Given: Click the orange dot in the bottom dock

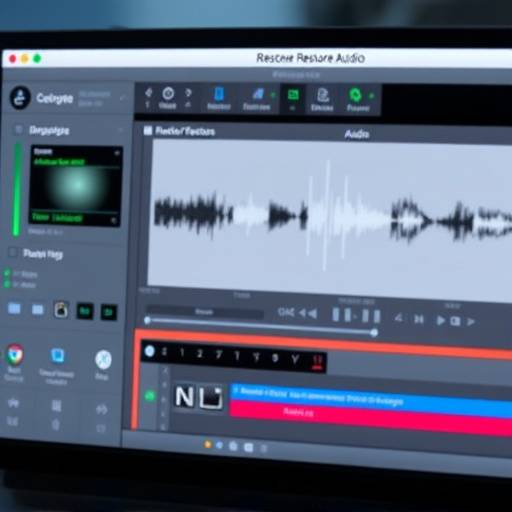Looking at the screenshot, I should (208, 444).
